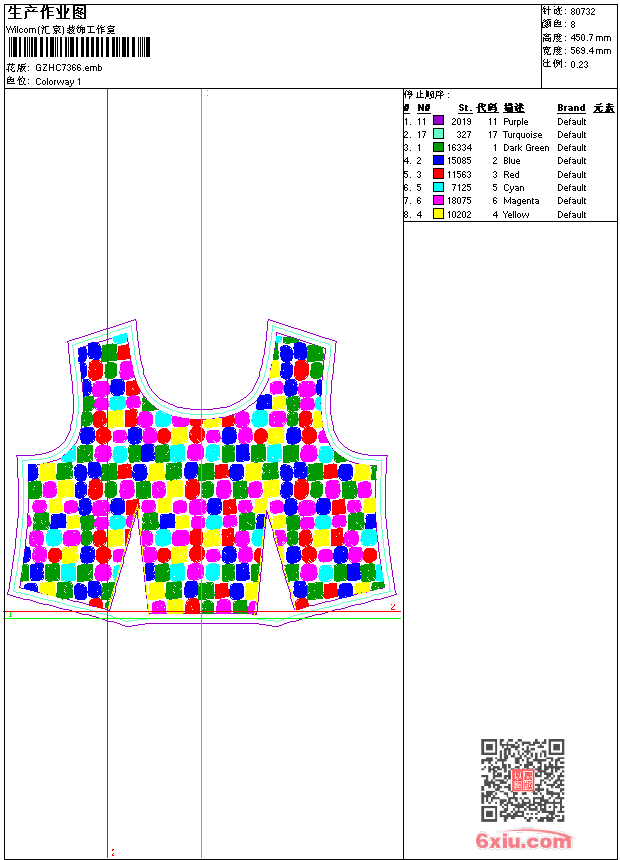Click the Yellow row Default brand
This screenshot has height=860, width=620.
[x=572, y=214]
